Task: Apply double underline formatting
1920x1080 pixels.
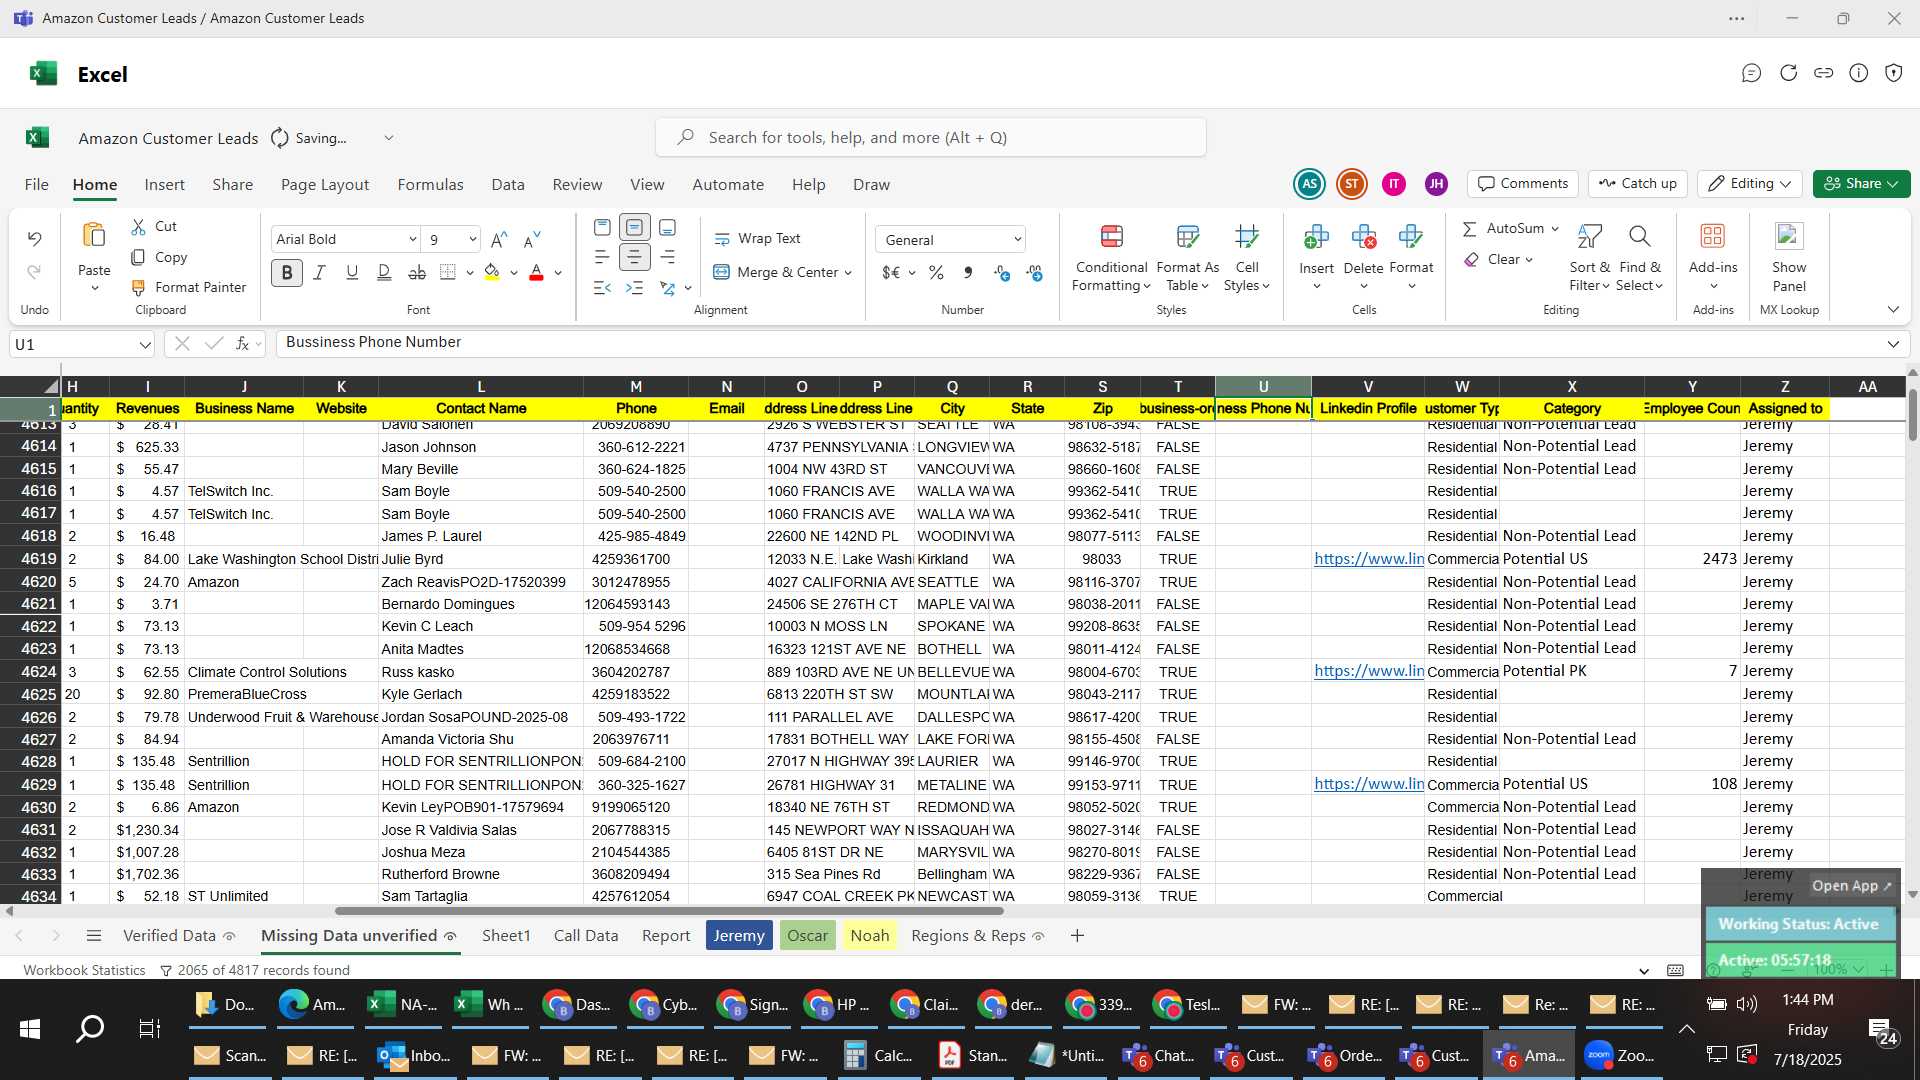Action: [384, 272]
